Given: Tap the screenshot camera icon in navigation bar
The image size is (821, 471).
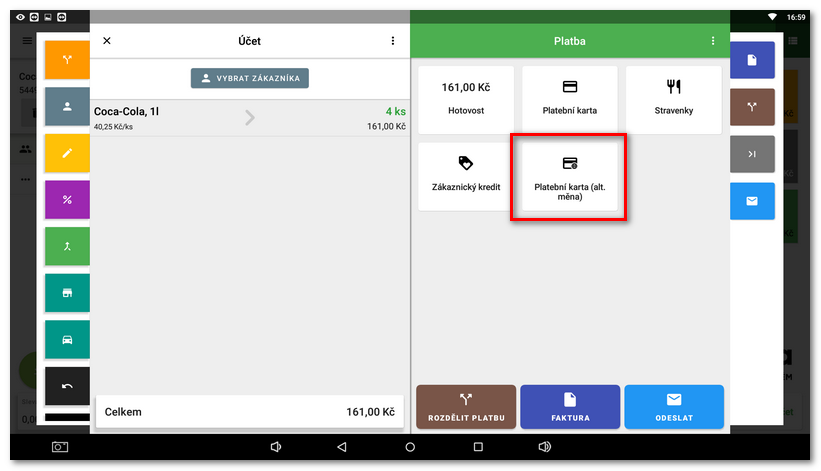Looking at the screenshot, I should tap(60, 446).
